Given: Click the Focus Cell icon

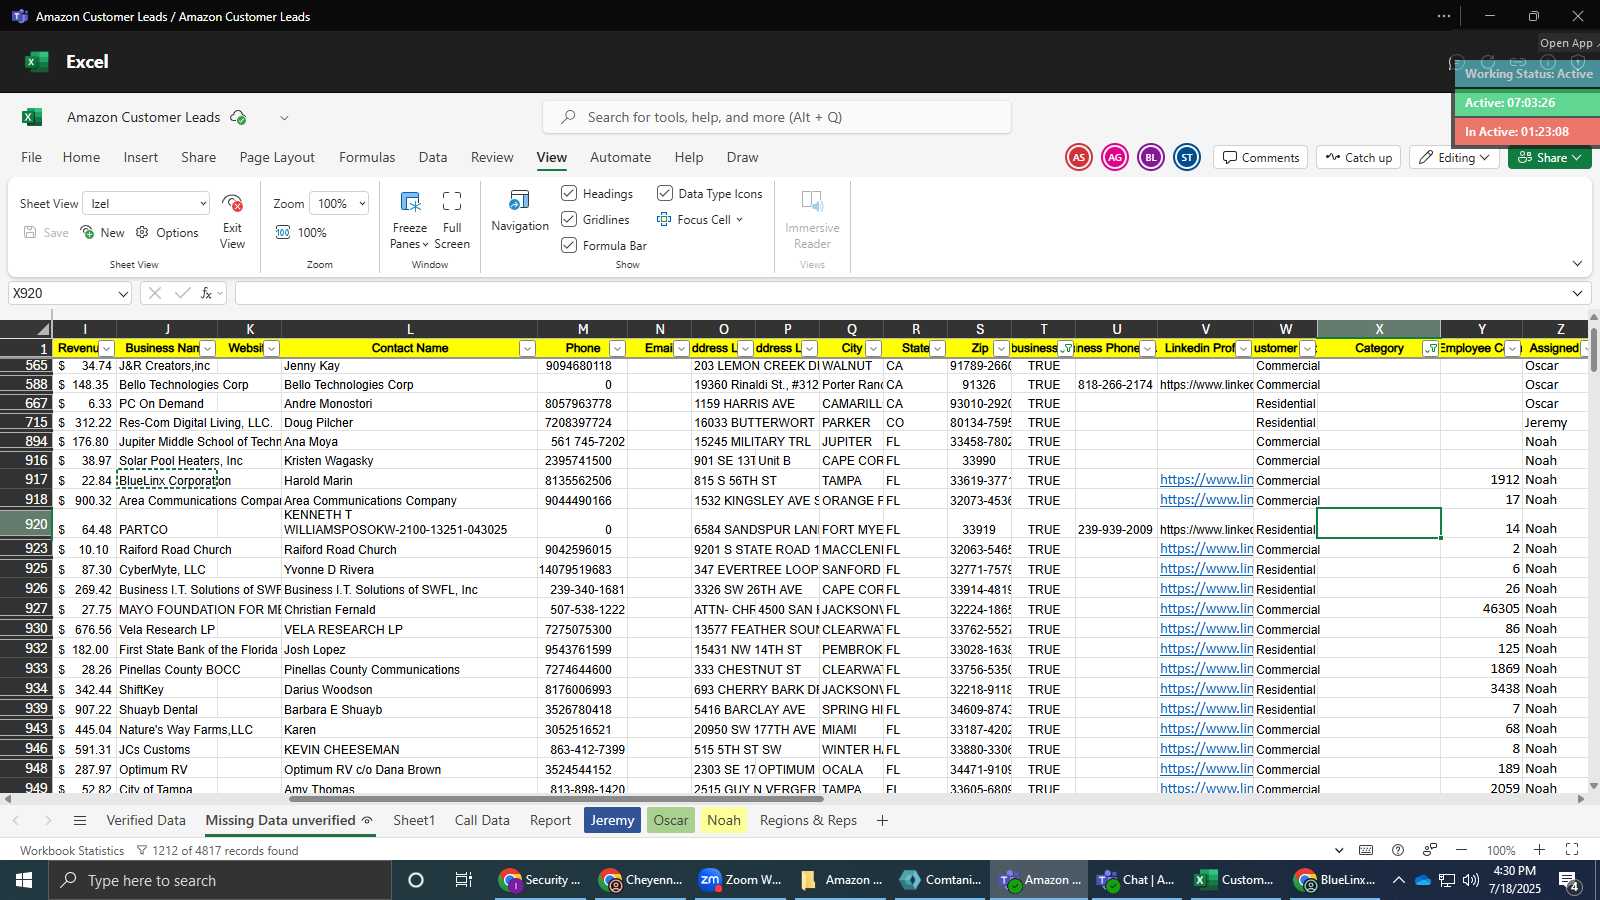Looking at the screenshot, I should click(x=664, y=219).
